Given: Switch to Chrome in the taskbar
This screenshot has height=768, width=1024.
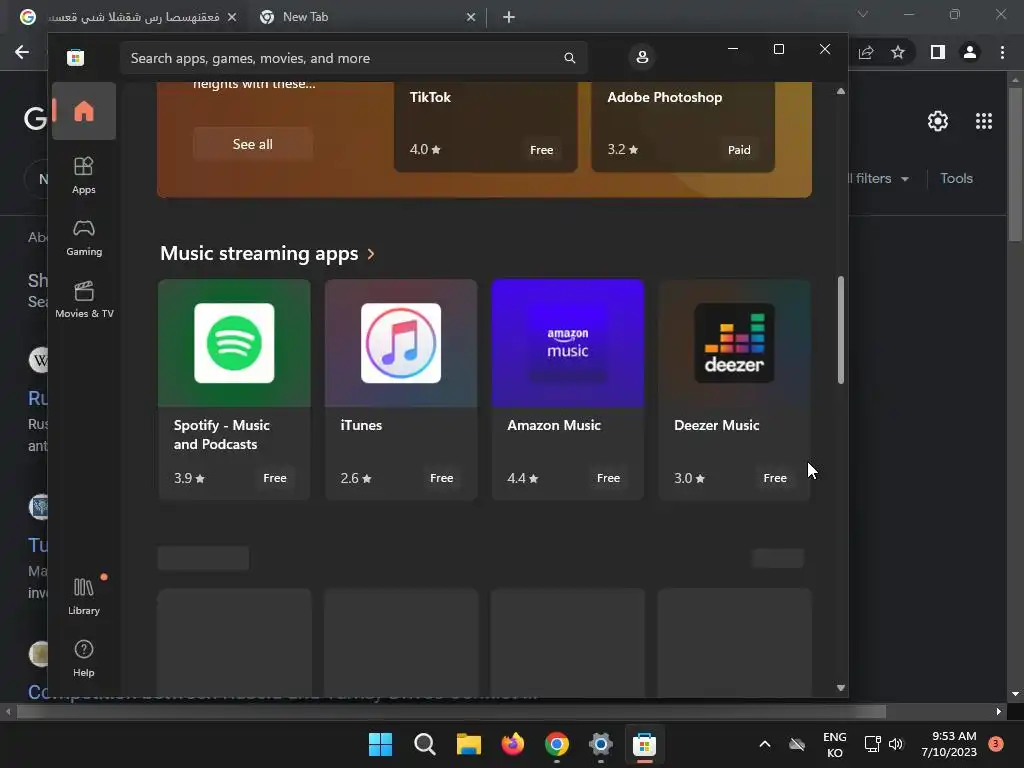Looking at the screenshot, I should click(556, 744).
